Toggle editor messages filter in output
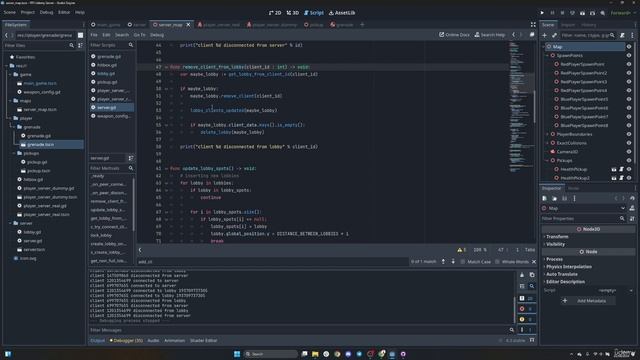640x360 pixels. coord(527,330)
